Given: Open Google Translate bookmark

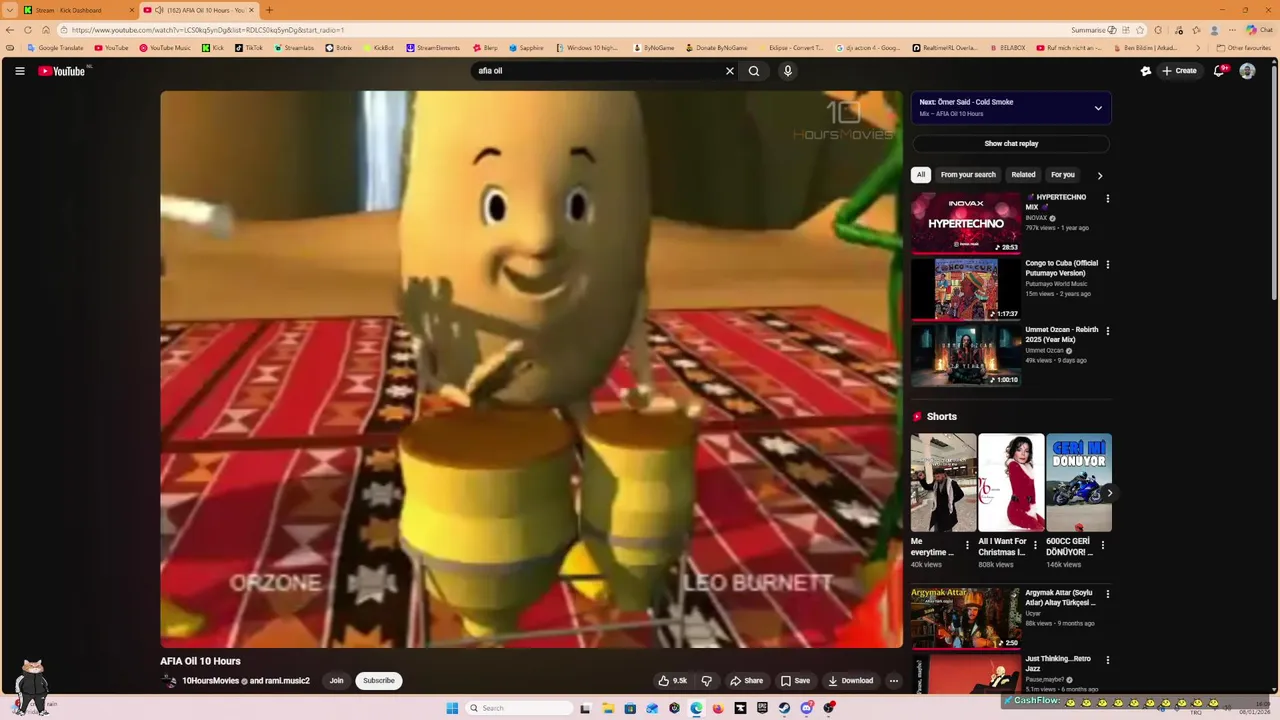Looking at the screenshot, I should (55, 48).
